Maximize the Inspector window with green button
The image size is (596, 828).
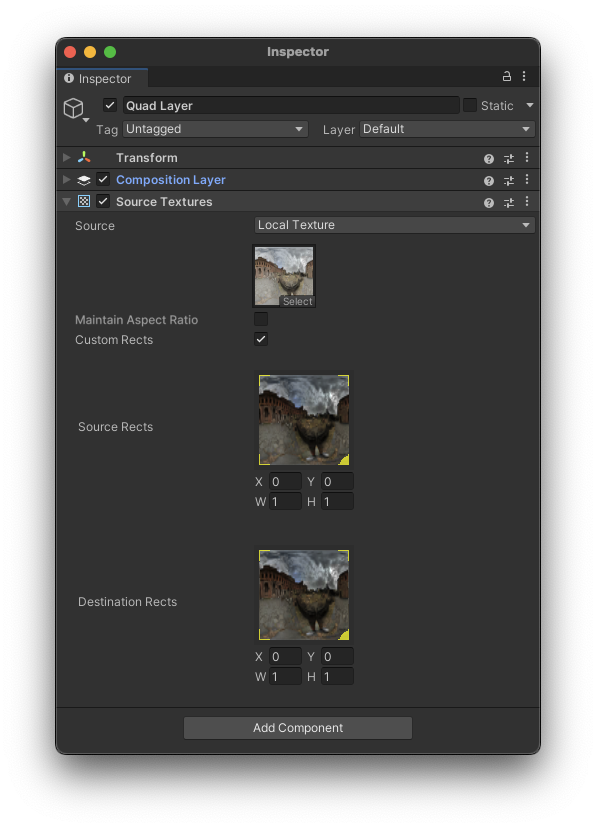[x=110, y=52]
